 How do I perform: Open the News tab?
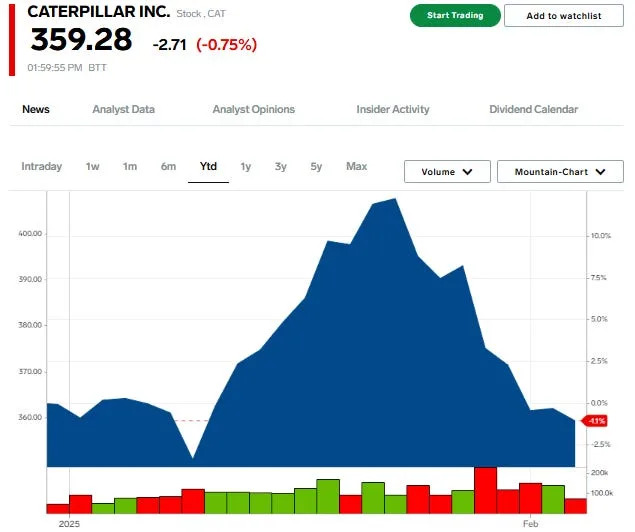point(36,109)
